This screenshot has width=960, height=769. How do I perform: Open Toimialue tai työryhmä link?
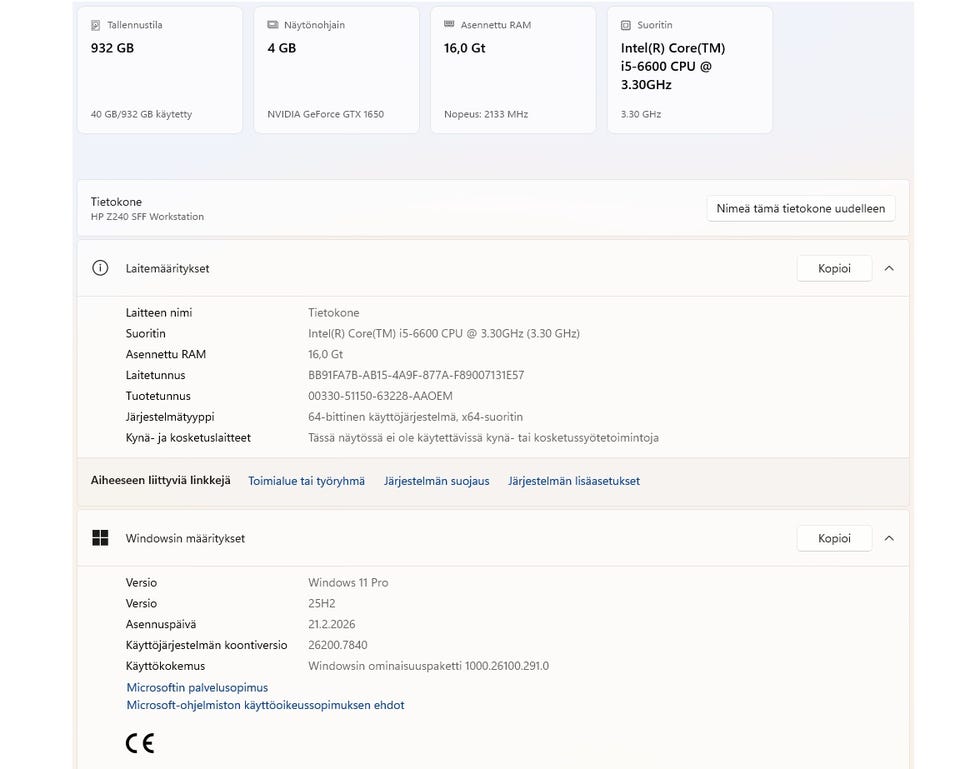pyautogui.click(x=306, y=481)
